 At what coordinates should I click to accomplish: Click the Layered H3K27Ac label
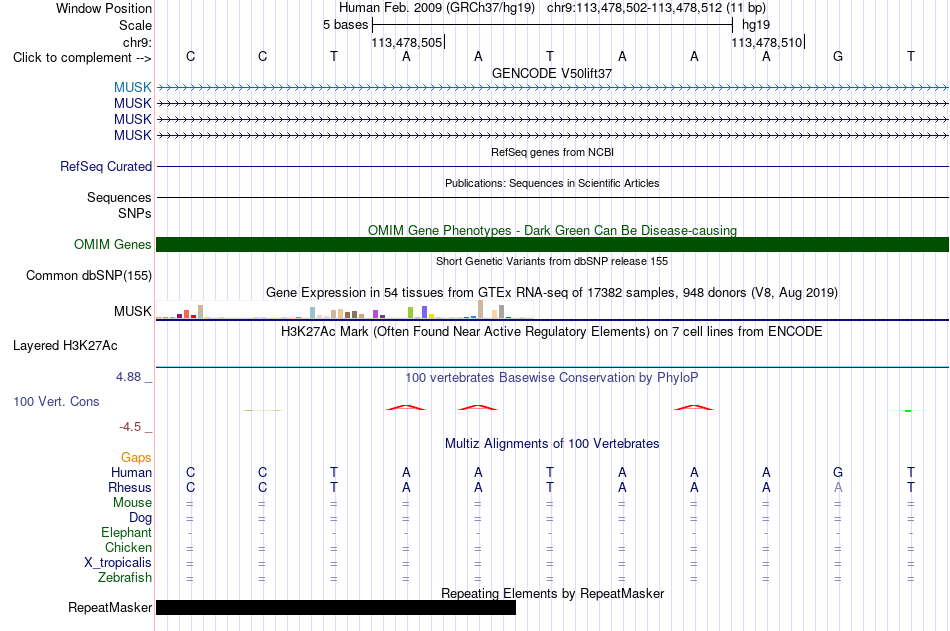[65, 346]
